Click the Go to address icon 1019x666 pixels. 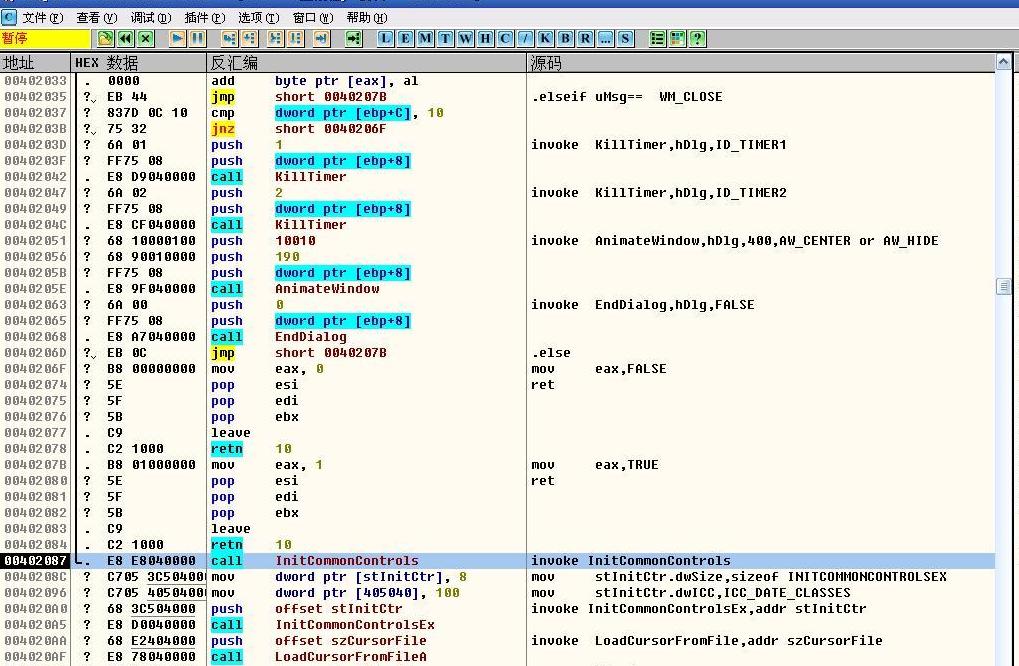[x=353, y=38]
